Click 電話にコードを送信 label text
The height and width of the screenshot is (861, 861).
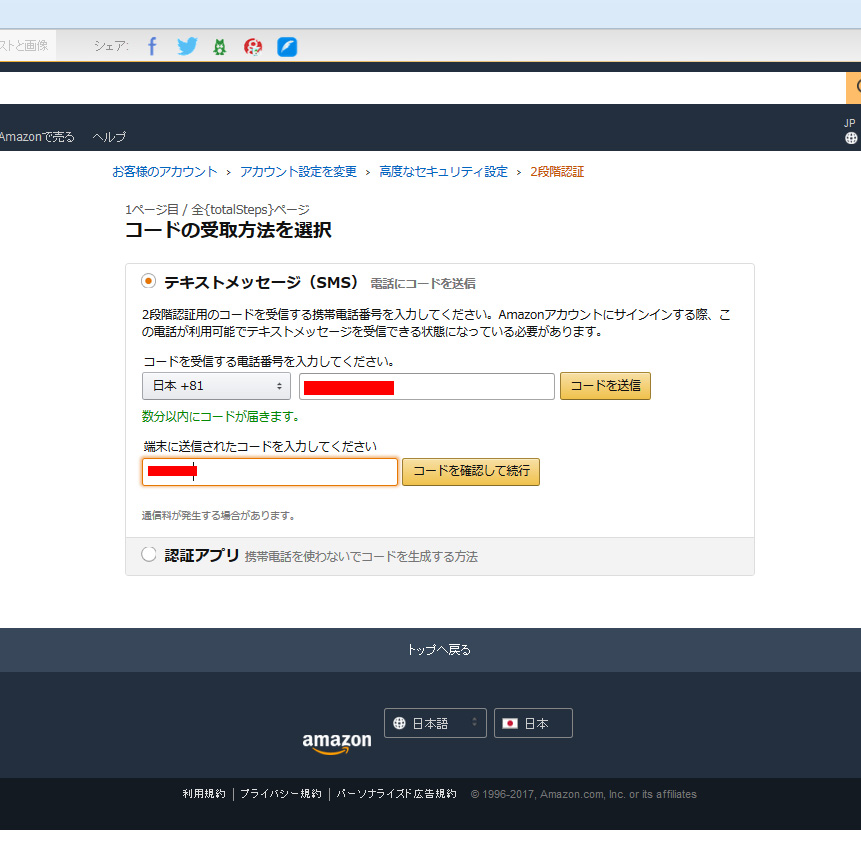click(423, 284)
